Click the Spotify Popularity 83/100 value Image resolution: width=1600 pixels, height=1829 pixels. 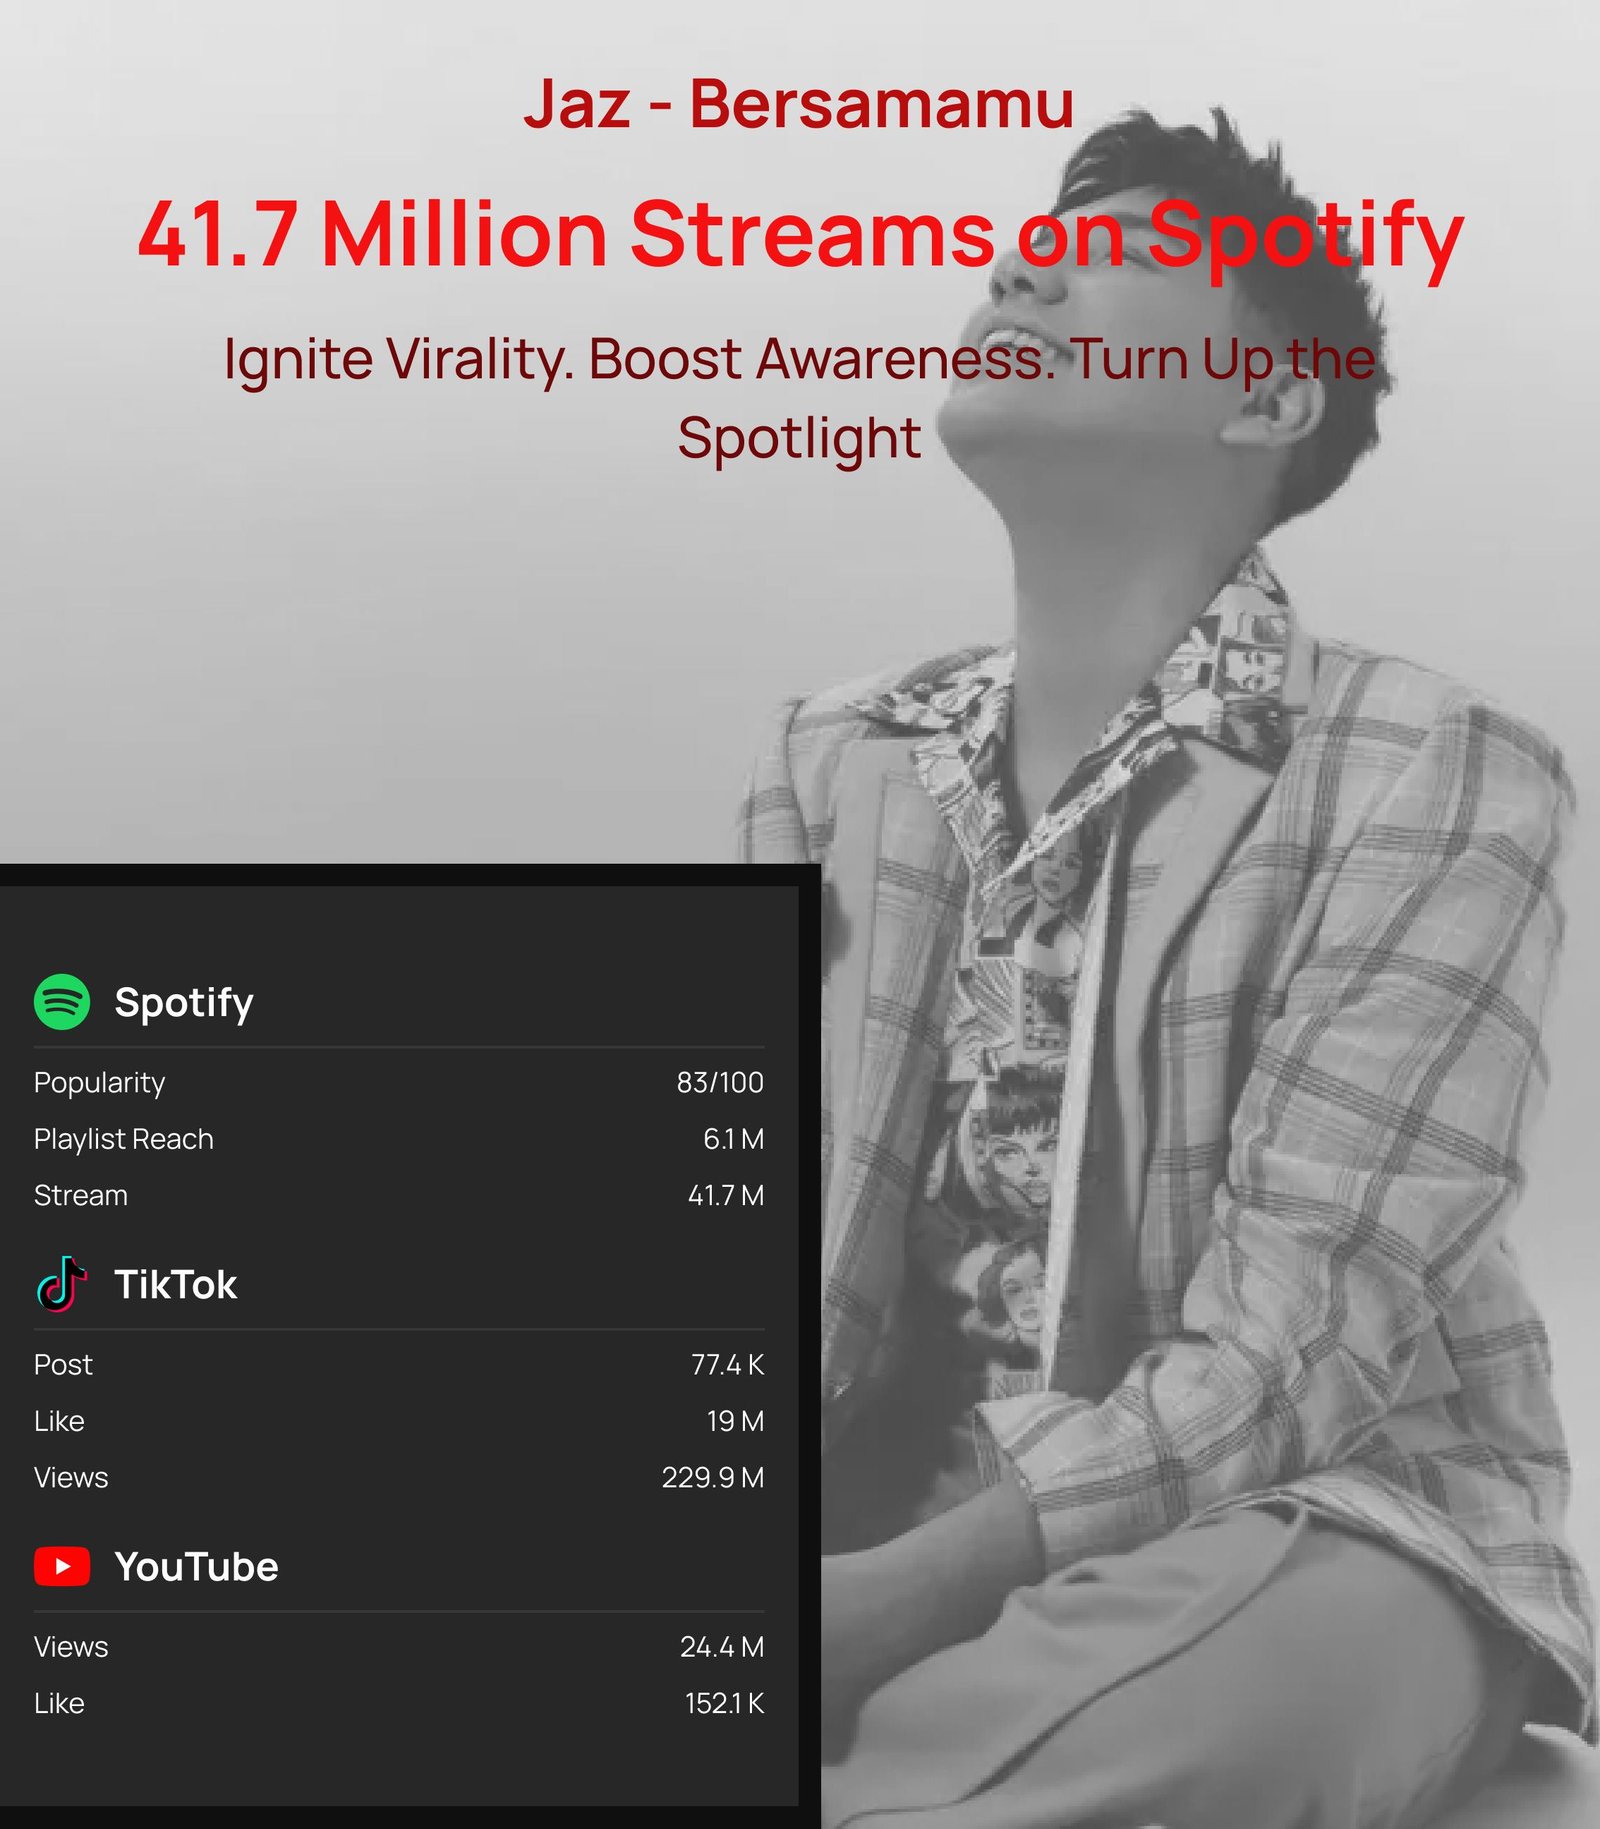click(x=720, y=1082)
